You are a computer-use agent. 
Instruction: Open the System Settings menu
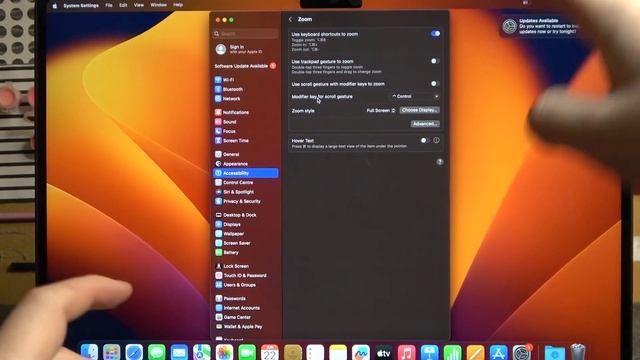(81, 6)
